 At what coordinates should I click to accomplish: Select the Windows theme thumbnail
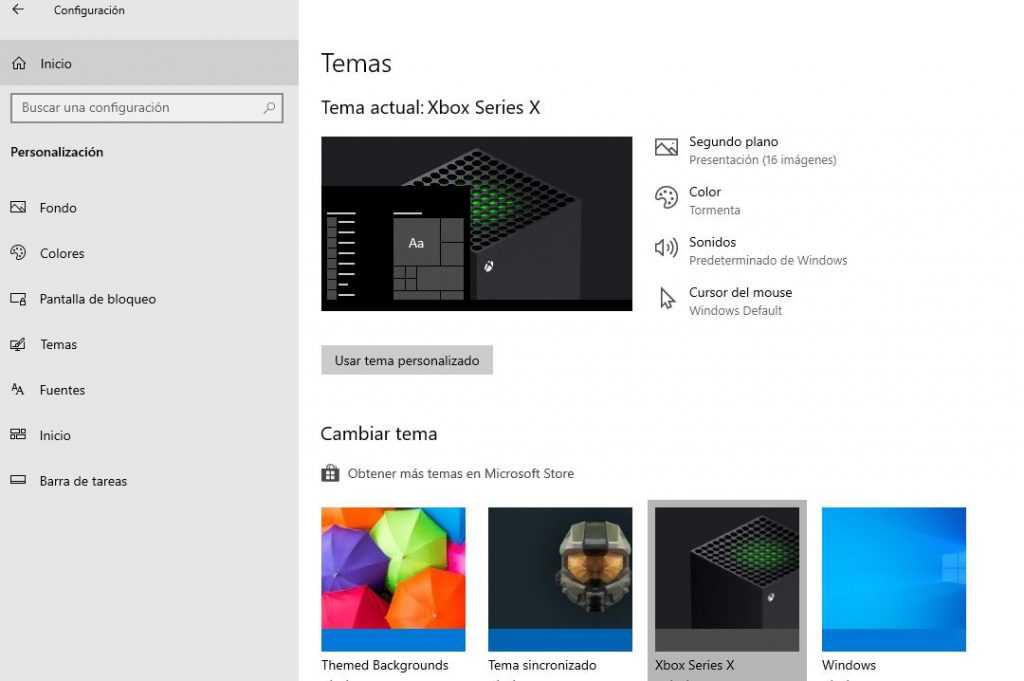893,579
